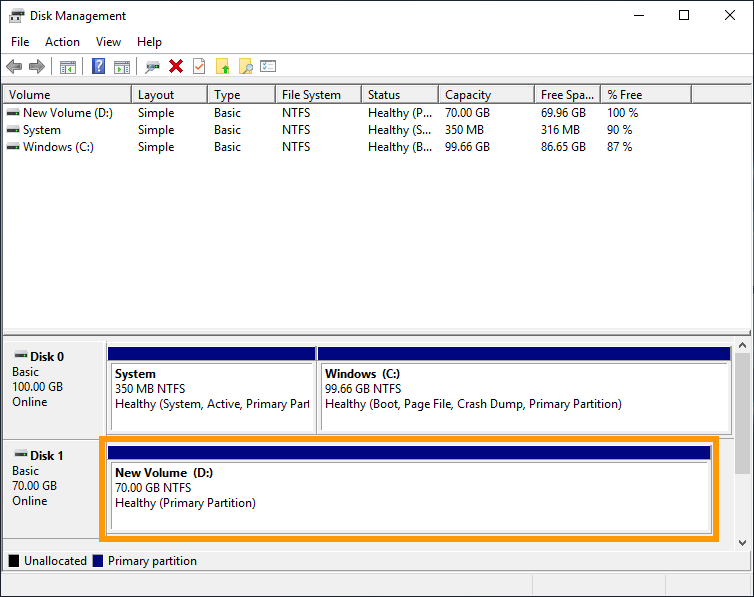Click the Connect drive plug toolbar icon

(152, 67)
